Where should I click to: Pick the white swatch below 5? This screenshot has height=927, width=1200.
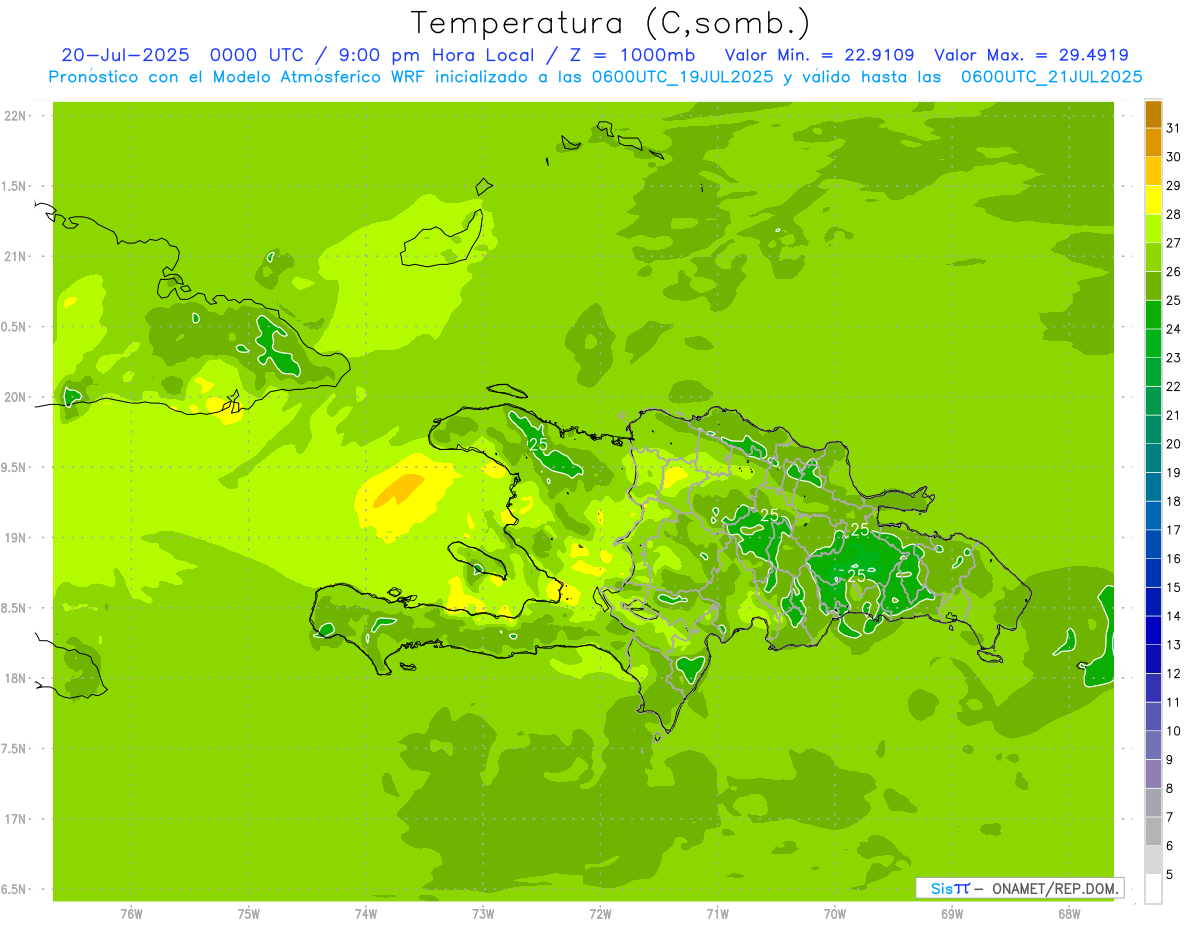point(1153,889)
